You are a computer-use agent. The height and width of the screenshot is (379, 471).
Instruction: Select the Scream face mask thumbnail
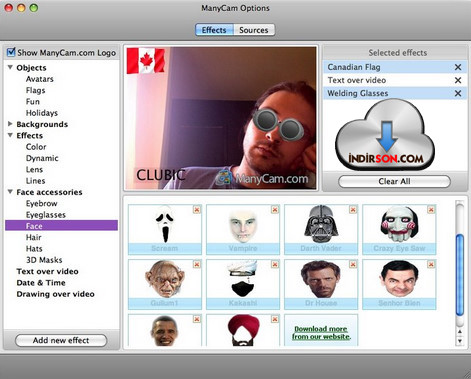click(x=165, y=229)
